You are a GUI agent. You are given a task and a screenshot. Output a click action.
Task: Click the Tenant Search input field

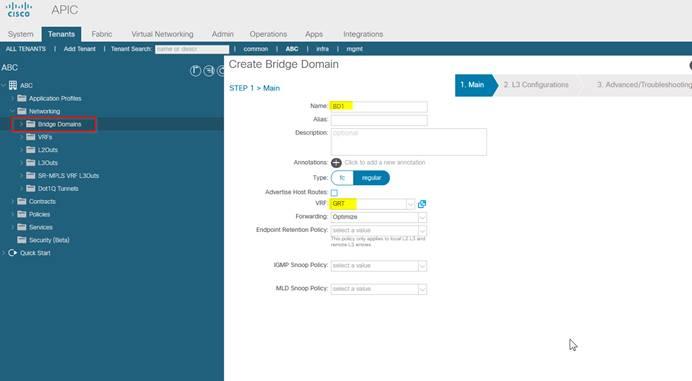coord(192,49)
